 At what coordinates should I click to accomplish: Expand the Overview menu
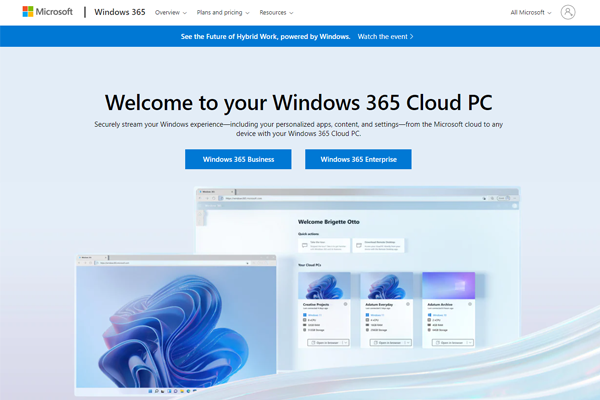(171, 13)
